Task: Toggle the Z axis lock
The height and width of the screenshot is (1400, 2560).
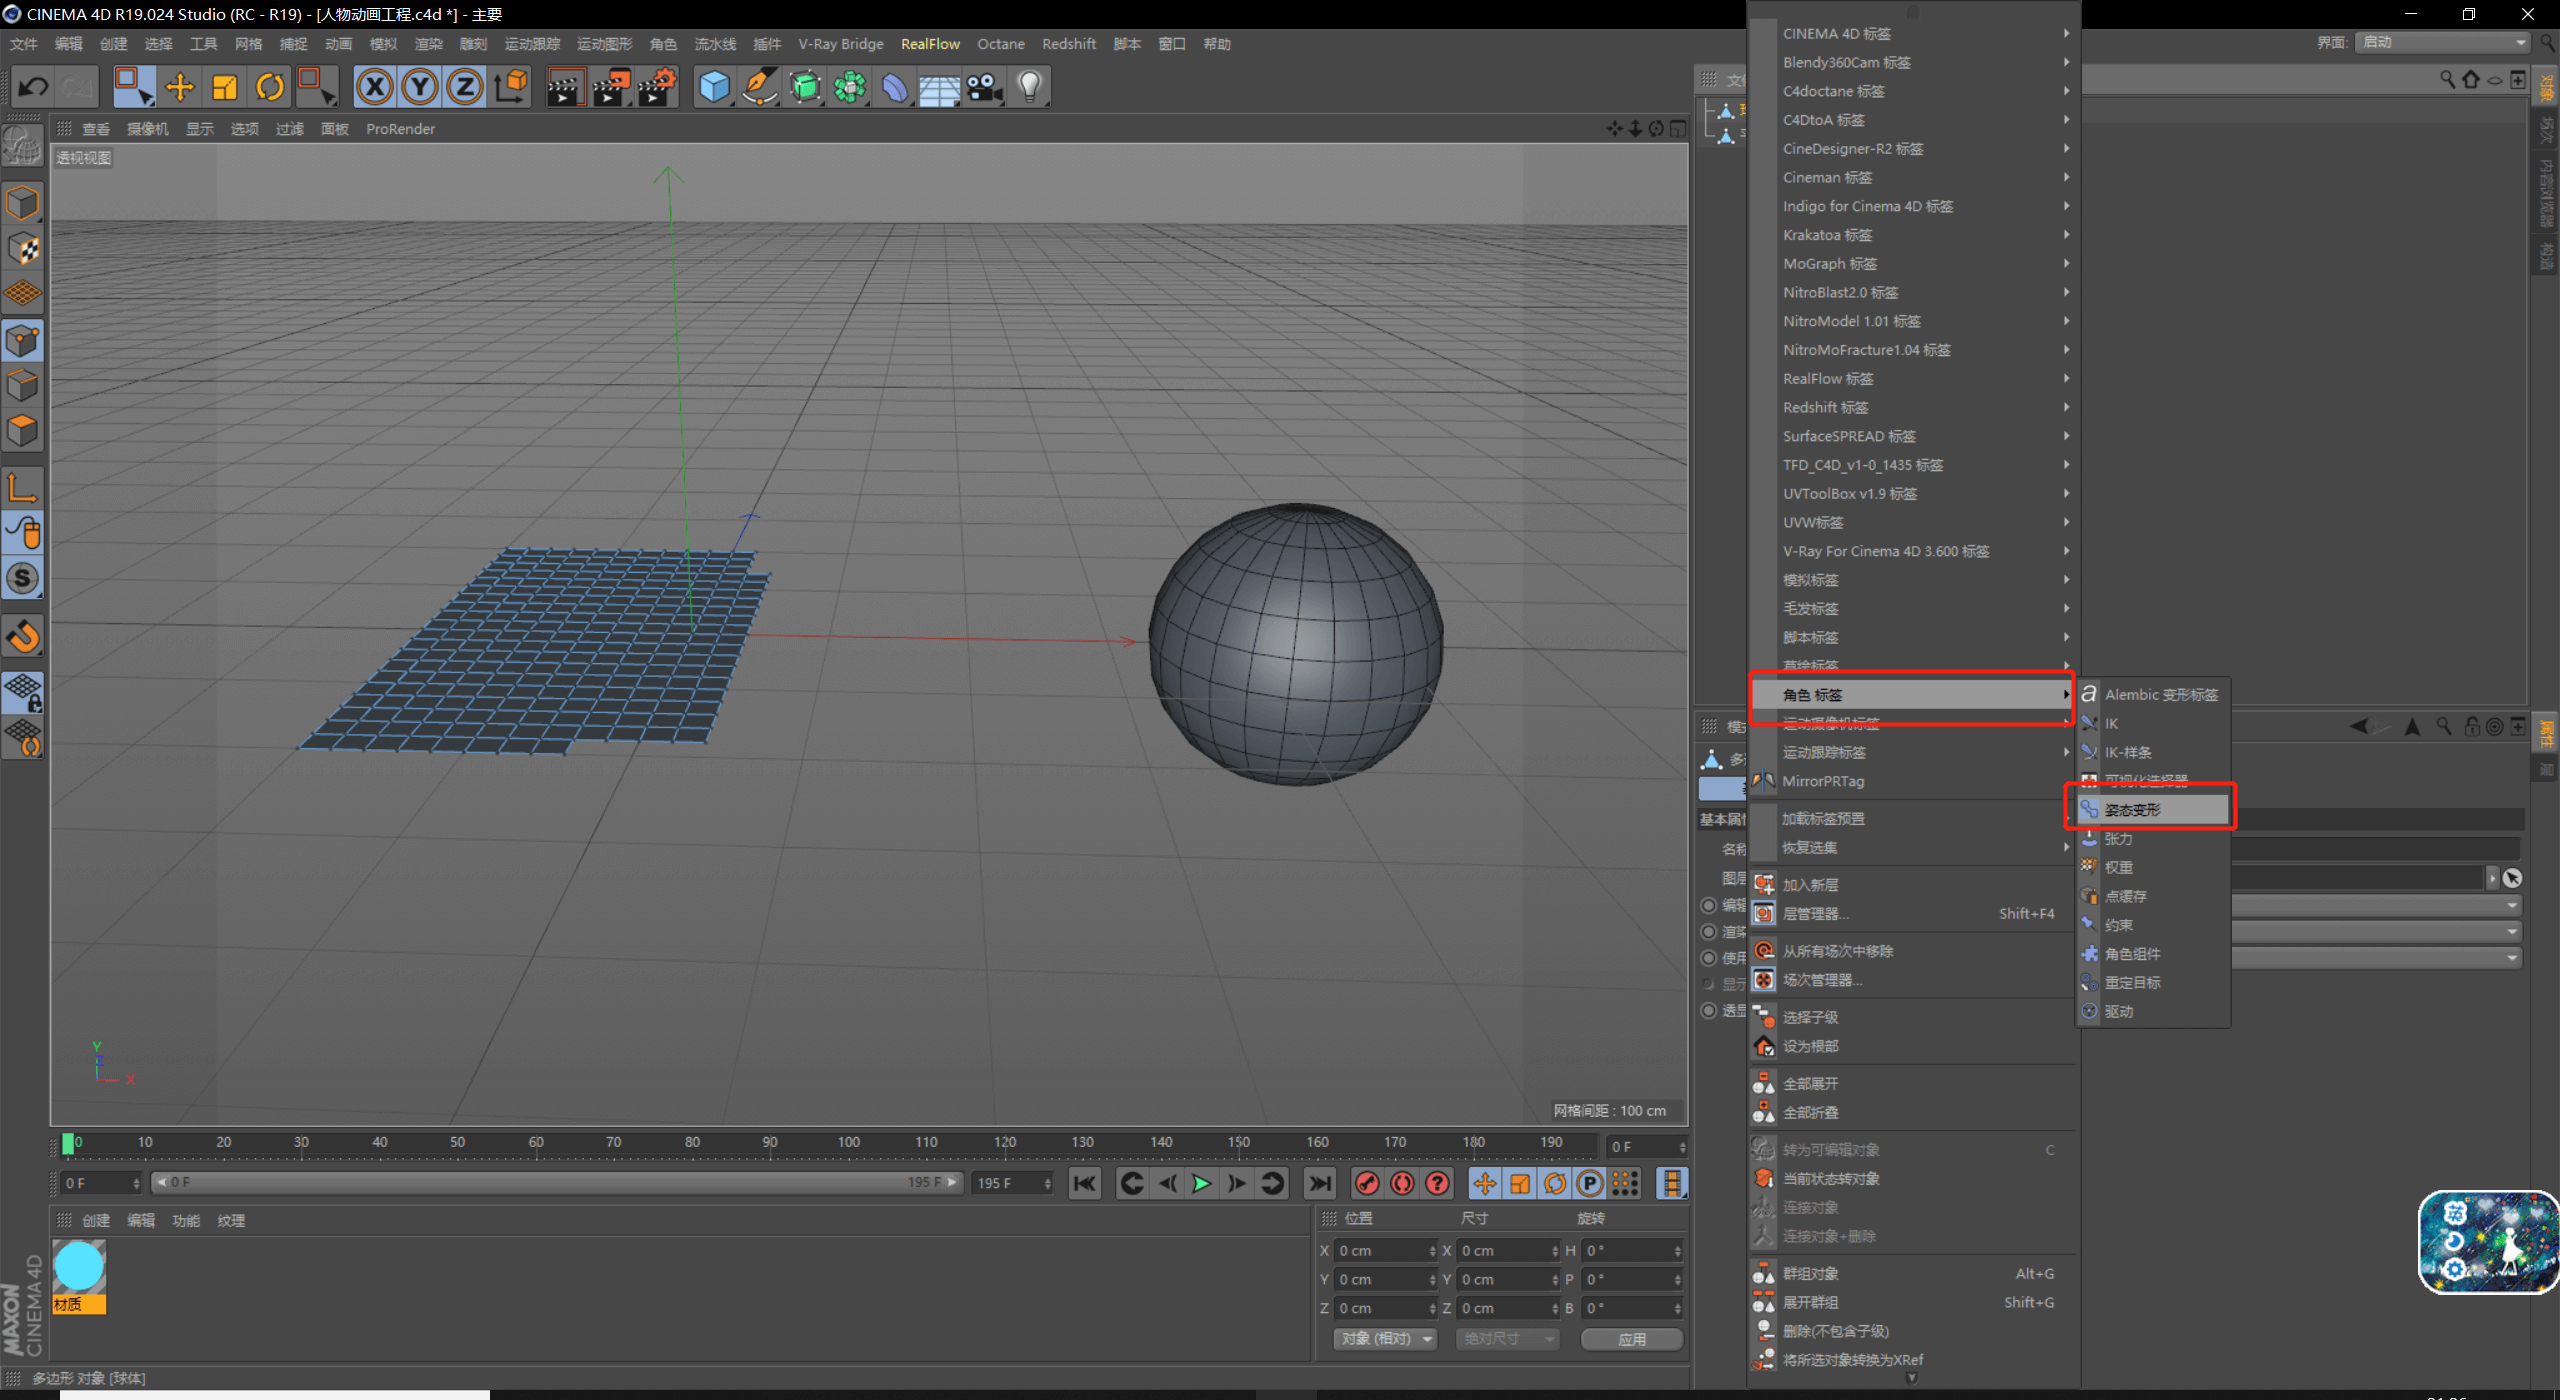Action: pos(465,87)
